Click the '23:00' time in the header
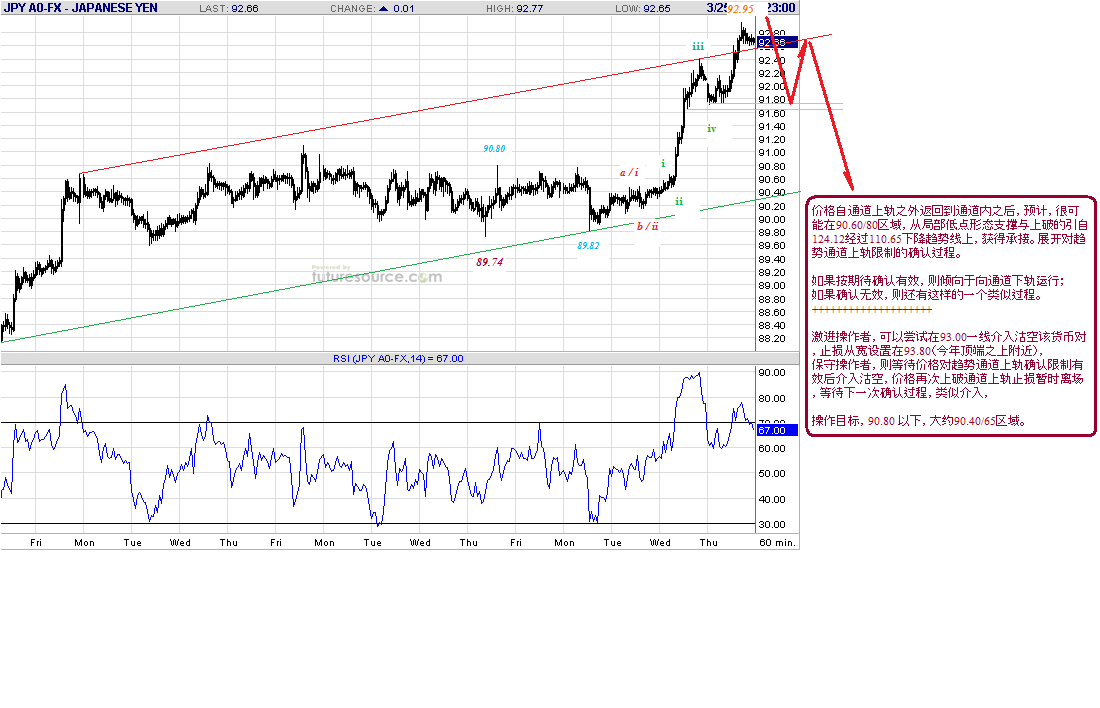The image size is (1100, 708). coord(780,8)
